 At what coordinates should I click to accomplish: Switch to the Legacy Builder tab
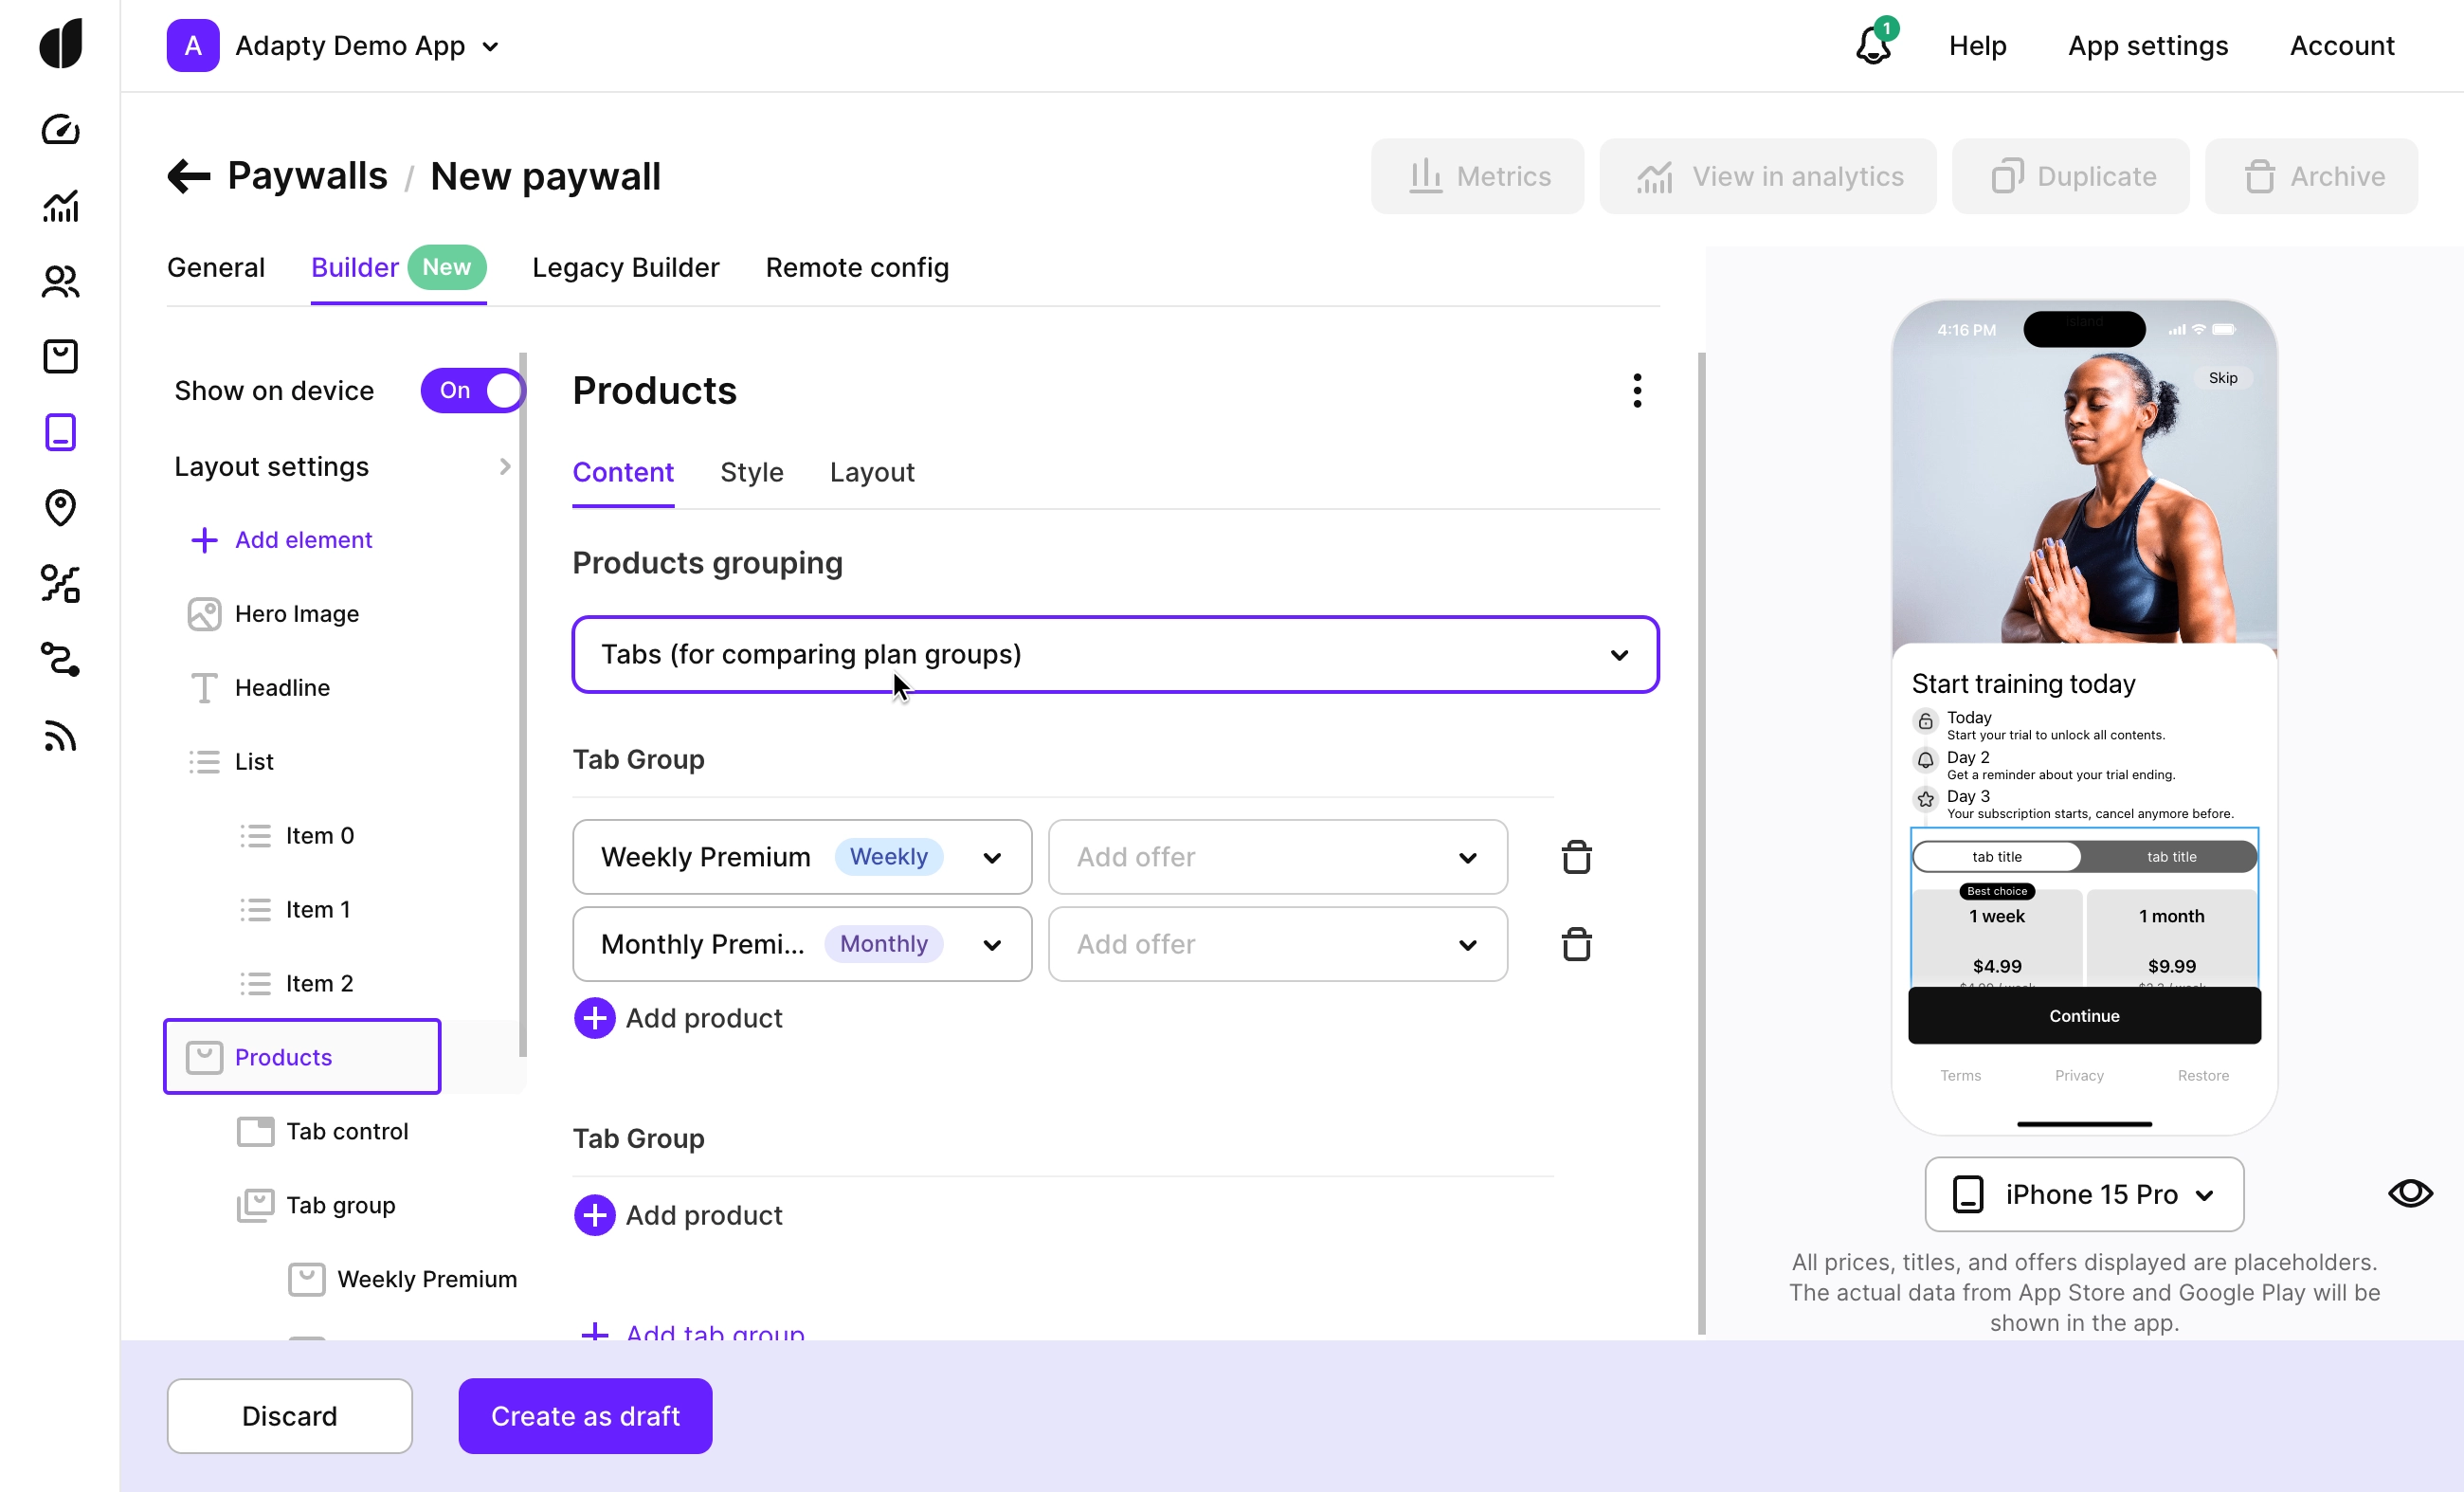(624, 267)
